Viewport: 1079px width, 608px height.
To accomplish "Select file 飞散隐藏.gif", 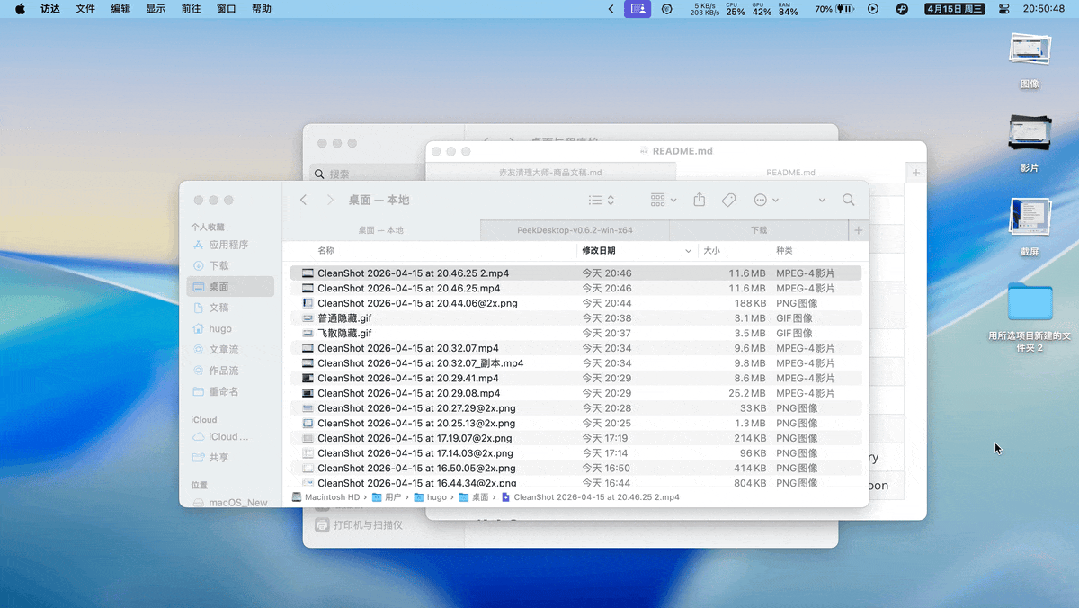I will (x=575, y=333).
